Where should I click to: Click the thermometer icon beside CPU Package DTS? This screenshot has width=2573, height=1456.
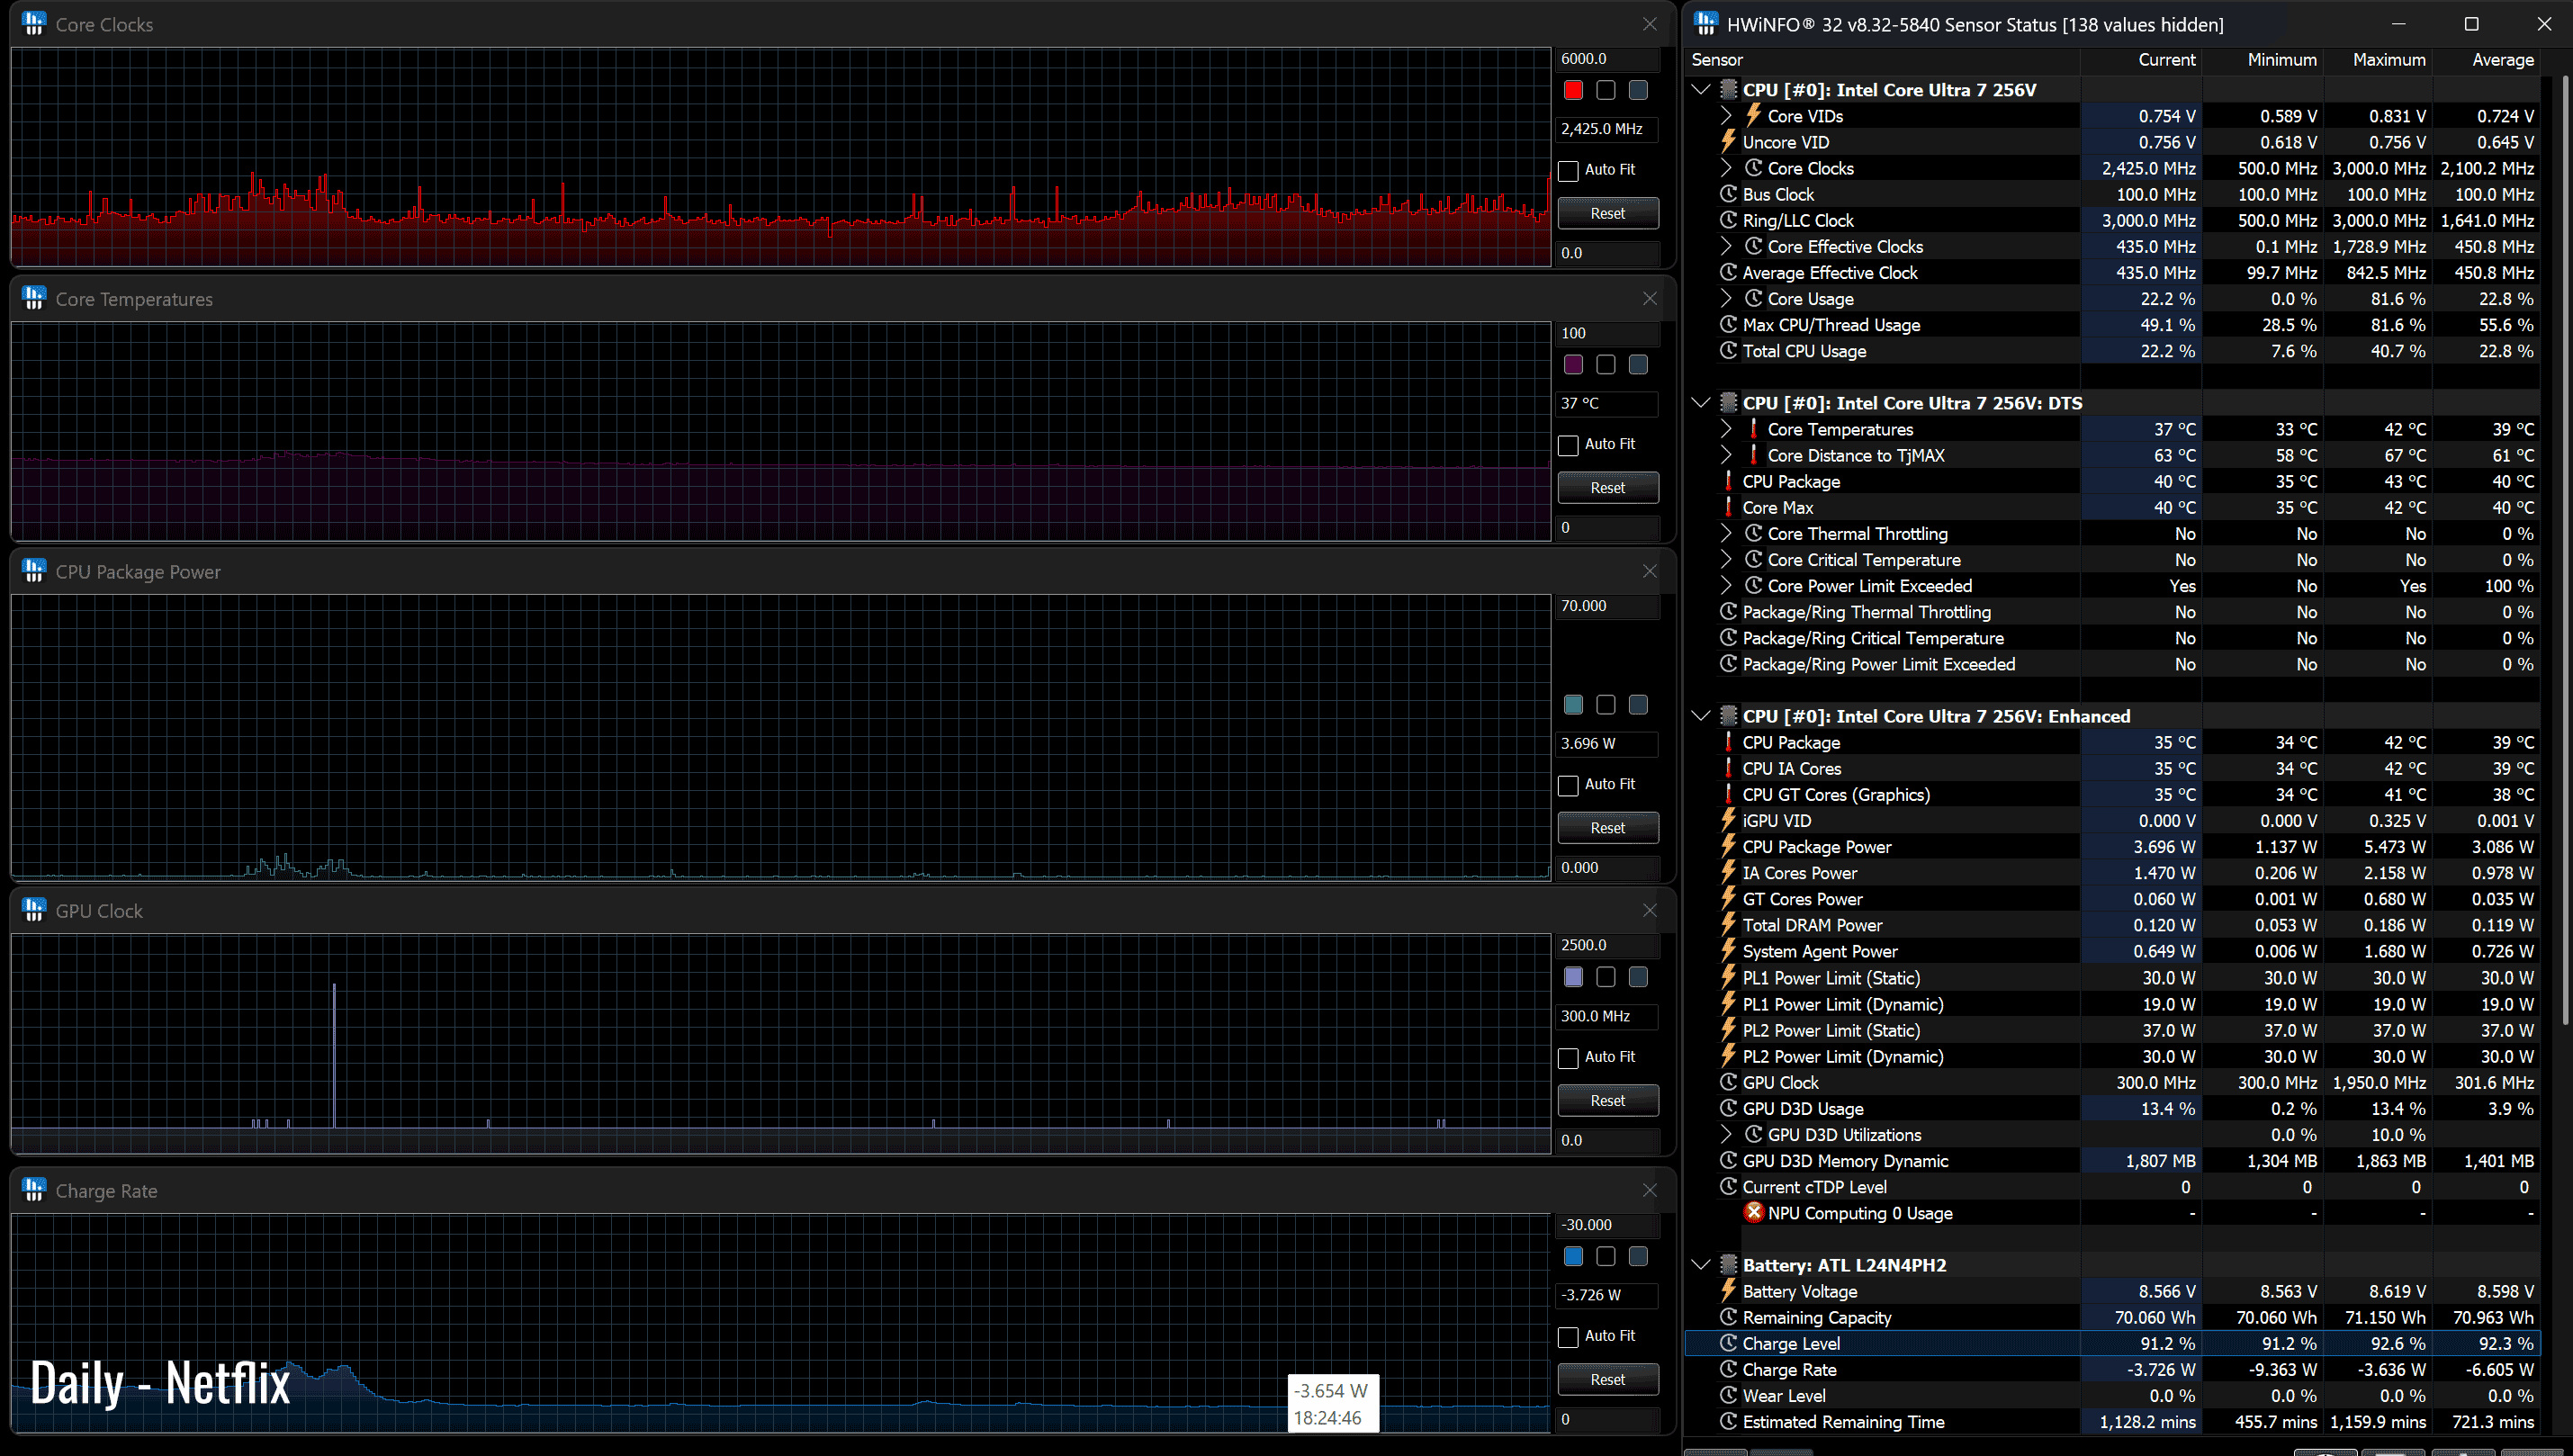1728,481
